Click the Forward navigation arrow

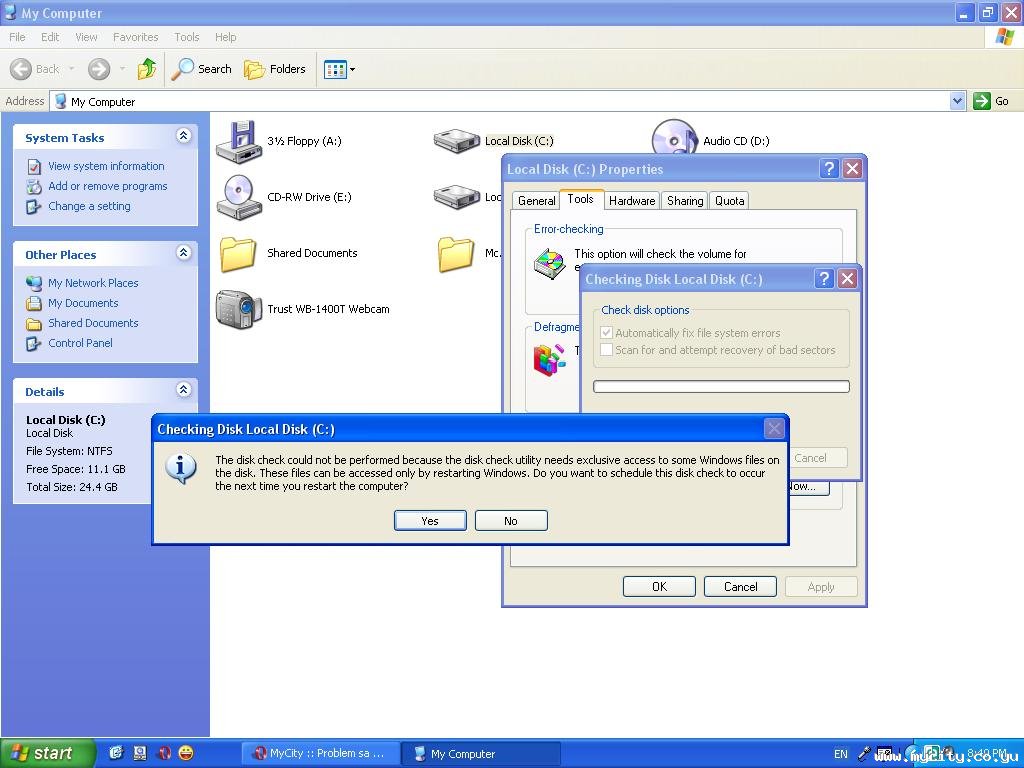[99, 69]
